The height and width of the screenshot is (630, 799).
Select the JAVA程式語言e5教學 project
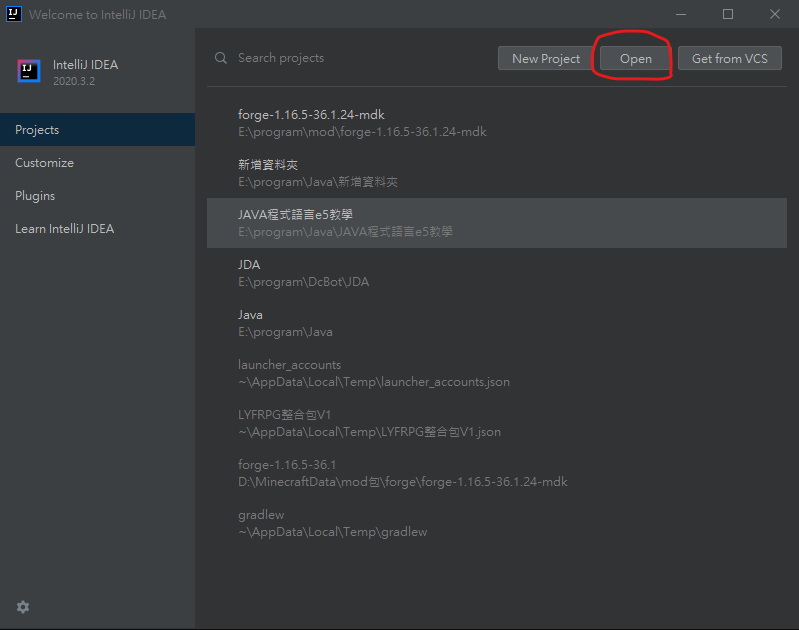(x=497, y=223)
